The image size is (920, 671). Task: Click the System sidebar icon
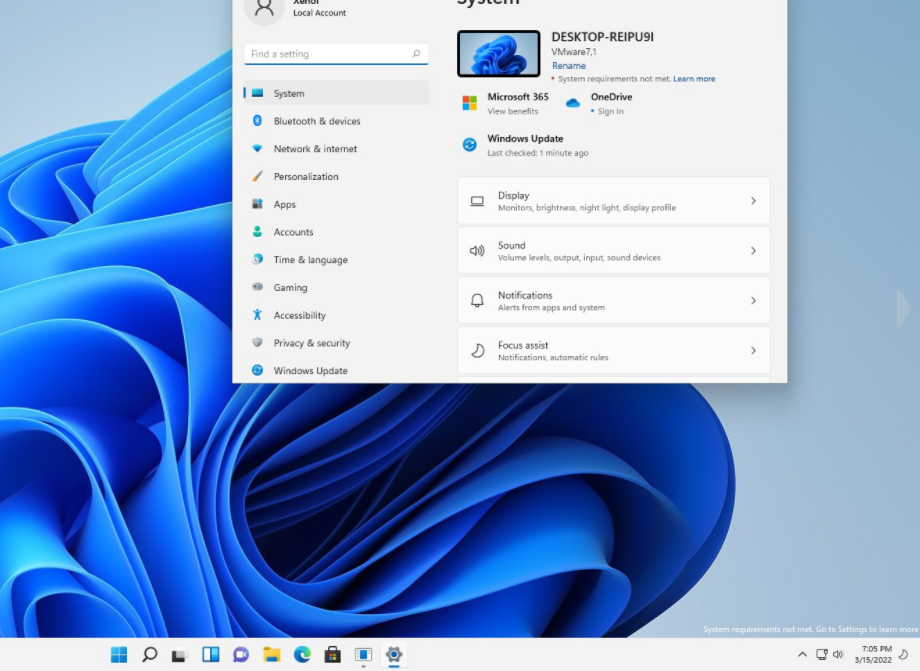(257, 93)
